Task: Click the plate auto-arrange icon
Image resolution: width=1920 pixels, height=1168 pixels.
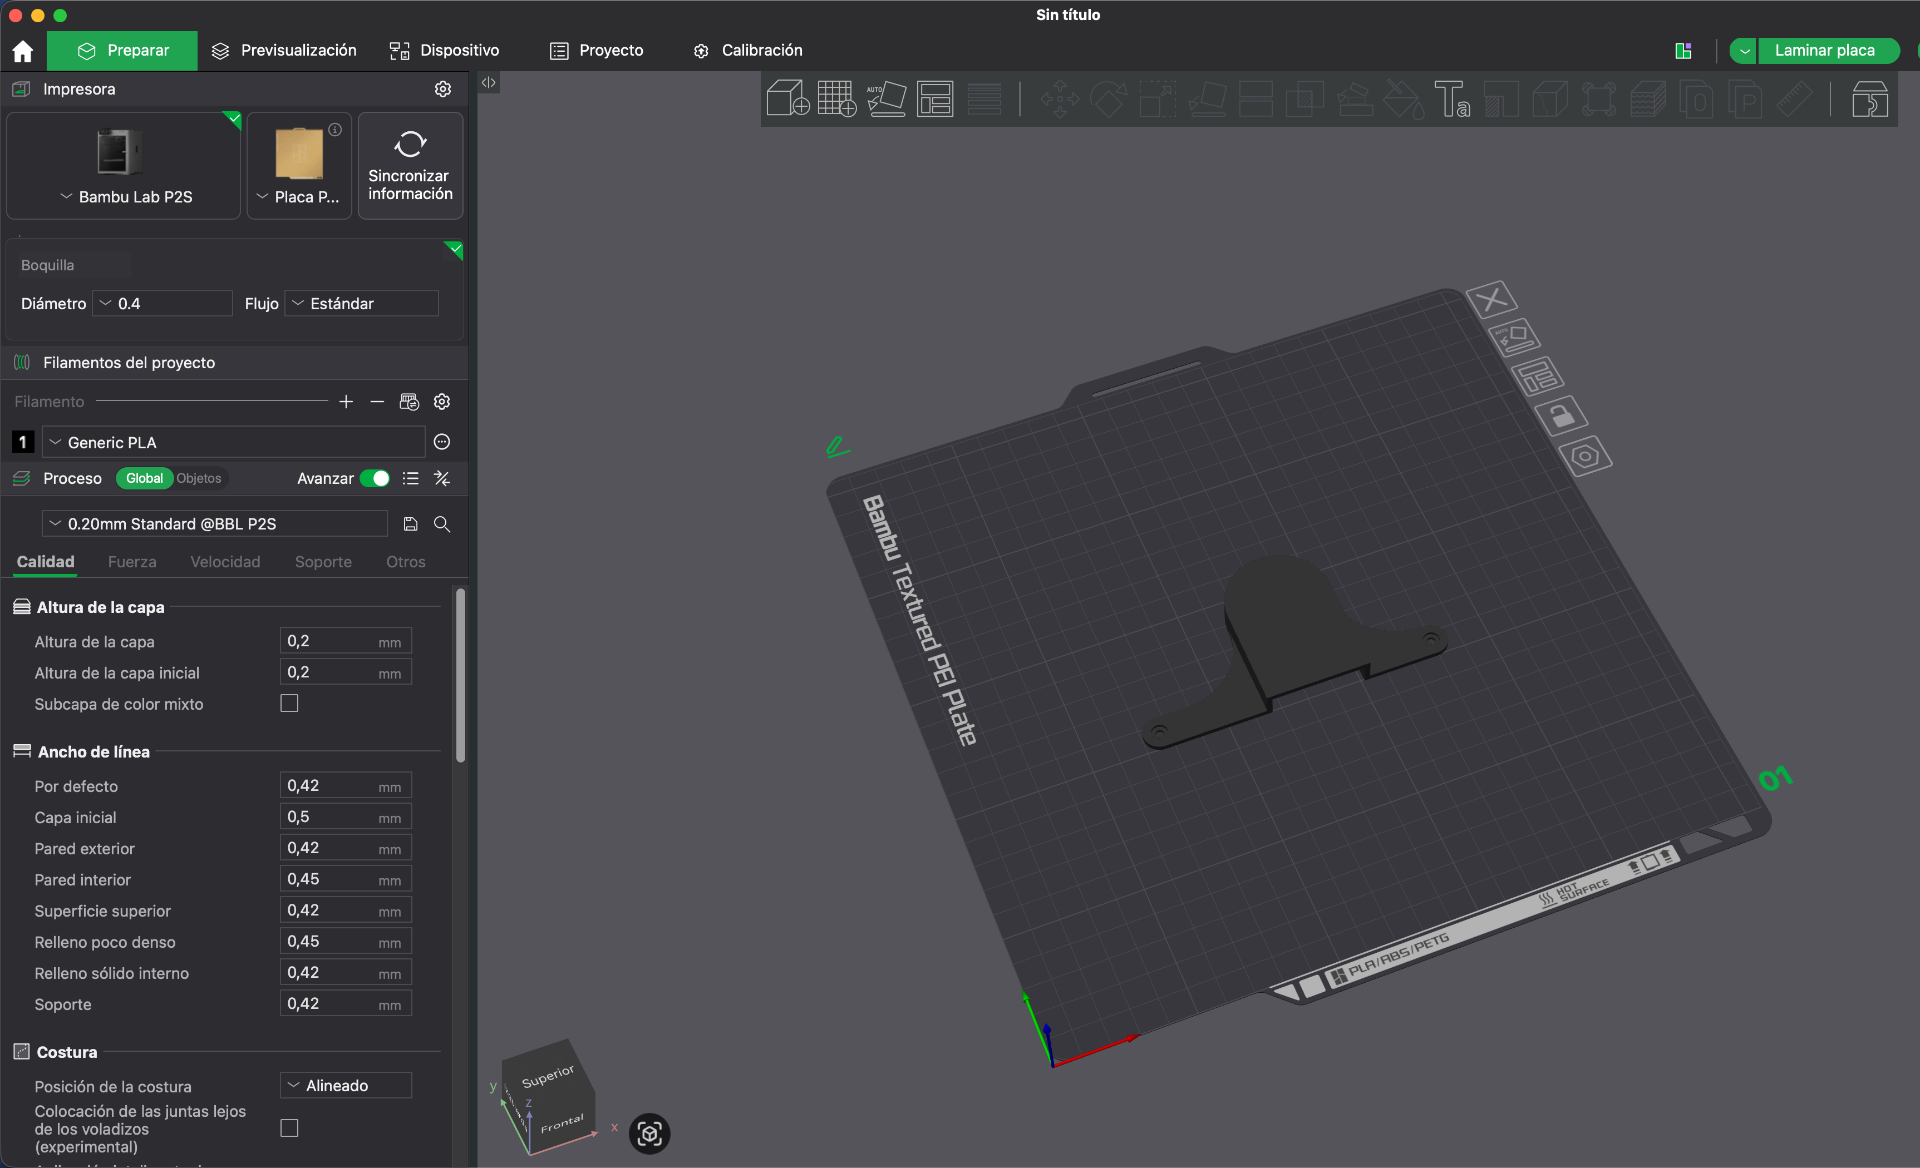Action: click(x=1537, y=377)
